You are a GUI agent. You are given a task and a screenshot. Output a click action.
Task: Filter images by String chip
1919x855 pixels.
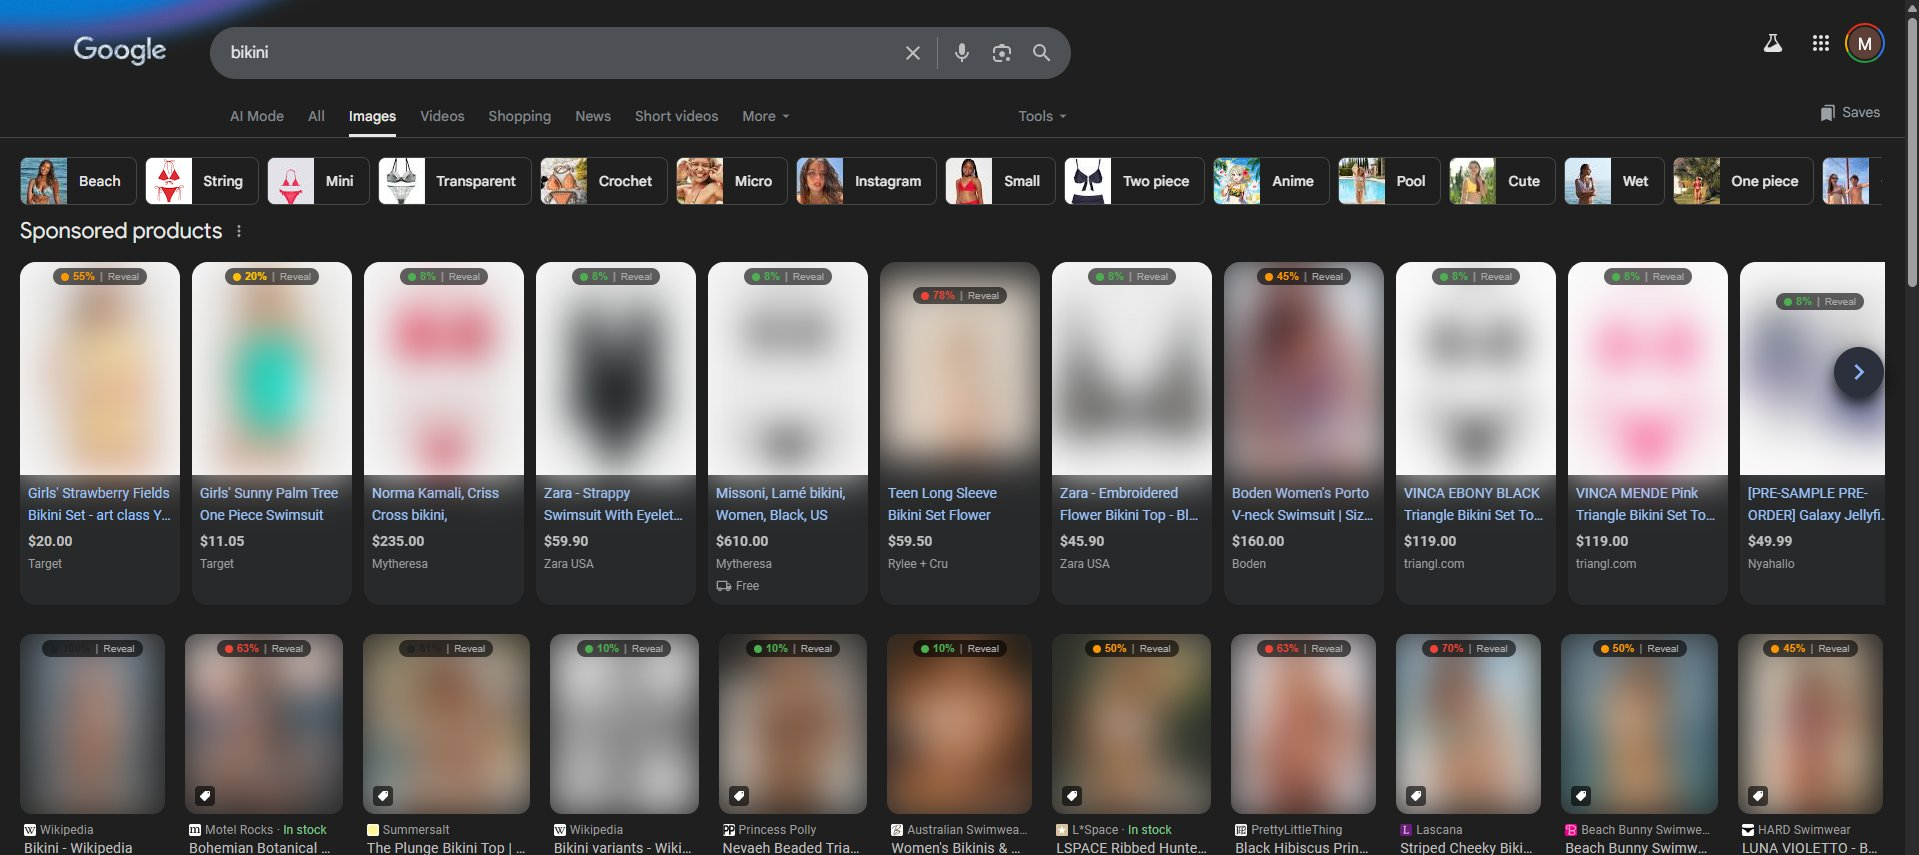click(x=201, y=181)
